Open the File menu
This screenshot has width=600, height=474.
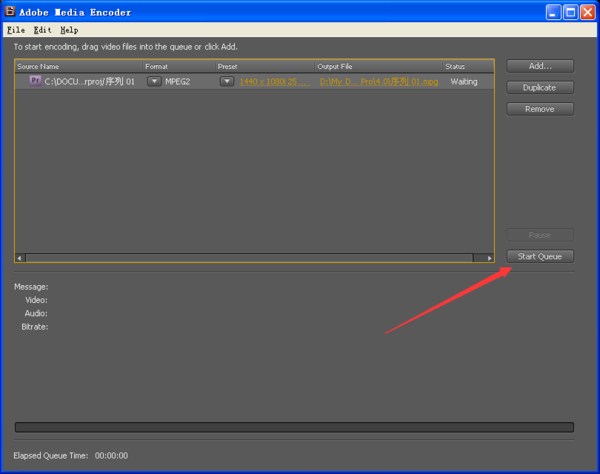(x=16, y=30)
